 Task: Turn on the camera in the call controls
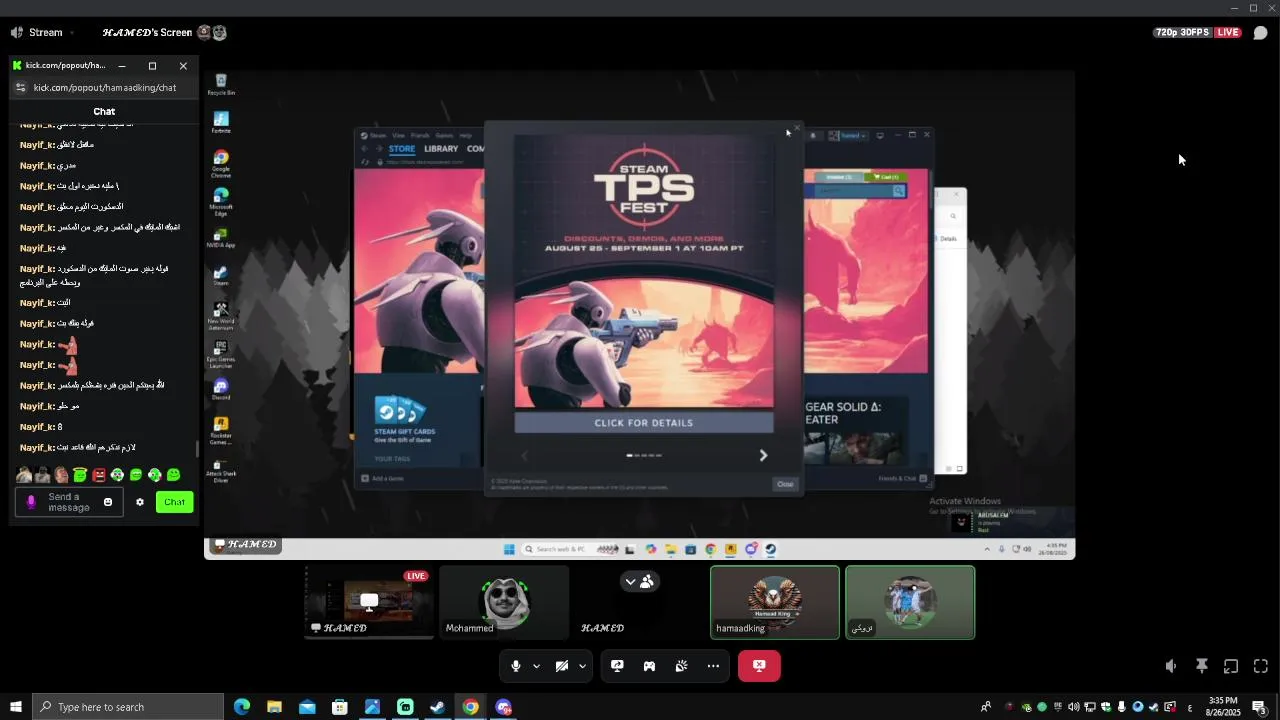[x=562, y=666]
